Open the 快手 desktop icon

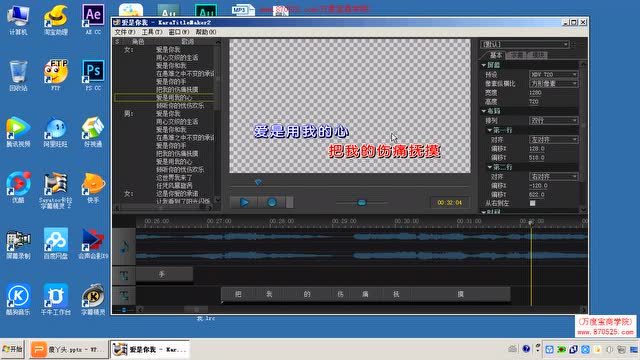[x=93, y=188]
